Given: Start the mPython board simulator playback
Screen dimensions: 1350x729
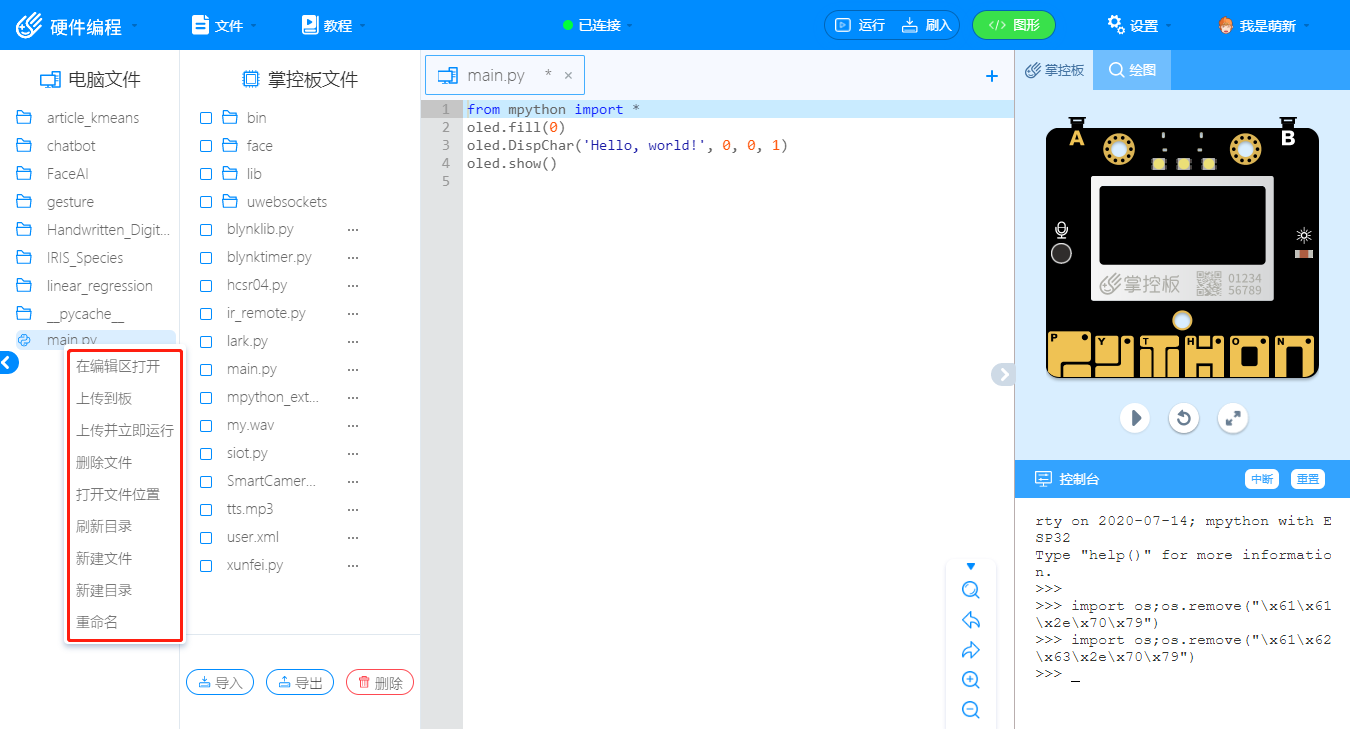Looking at the screenshot, I should 1134,417.
